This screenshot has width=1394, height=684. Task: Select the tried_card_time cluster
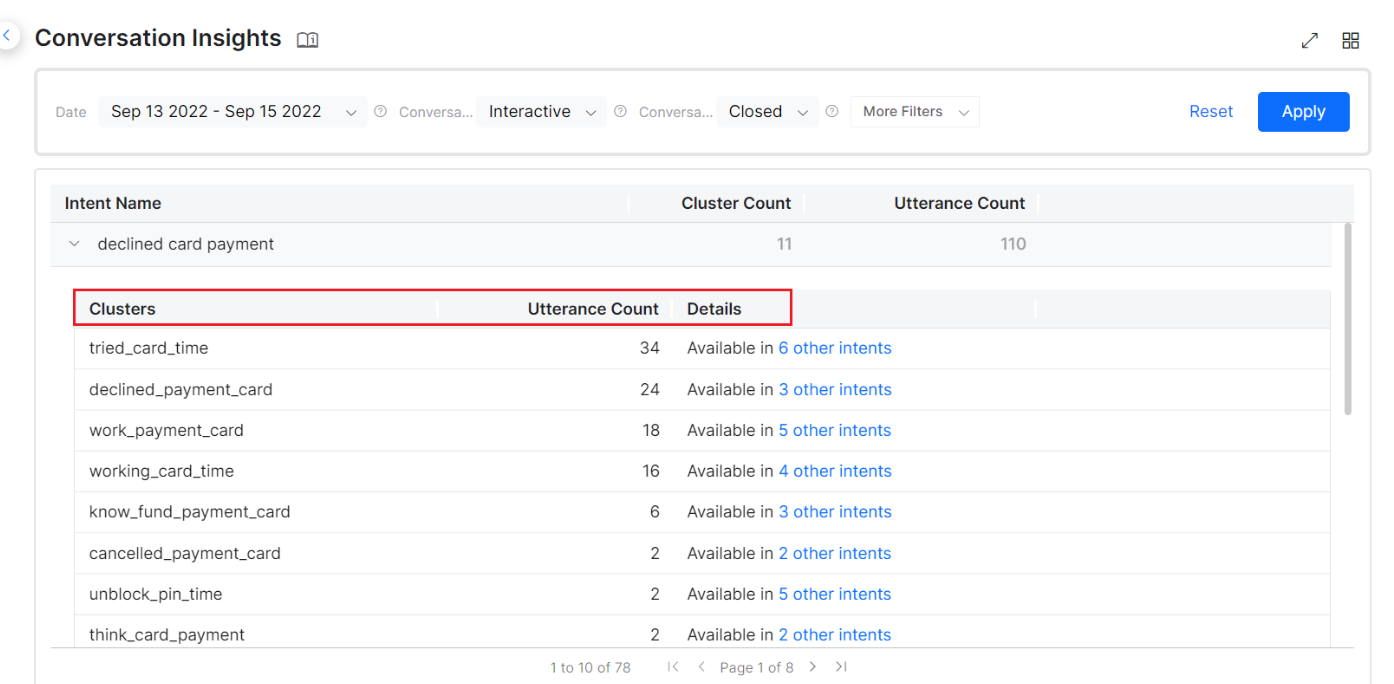click(149, 348)
